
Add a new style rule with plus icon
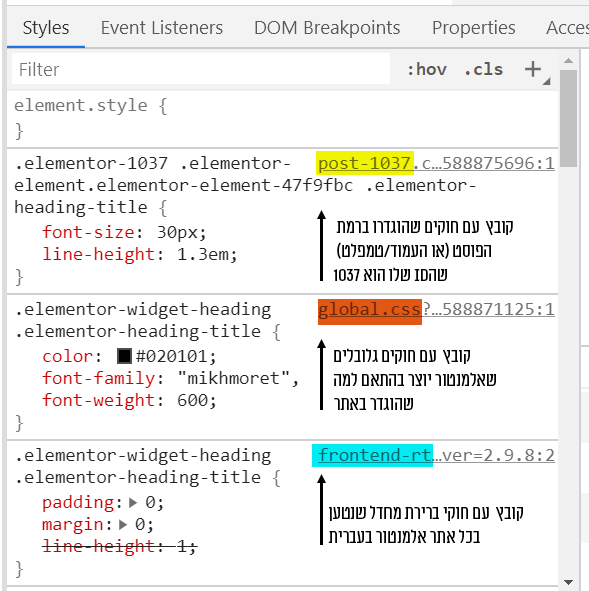point(533,69)
